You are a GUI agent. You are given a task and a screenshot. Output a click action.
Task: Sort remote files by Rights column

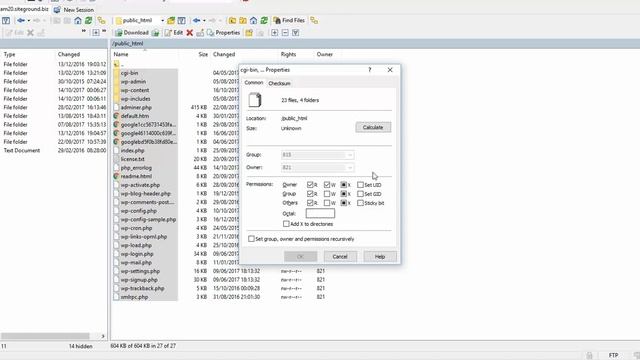(288, 54)
